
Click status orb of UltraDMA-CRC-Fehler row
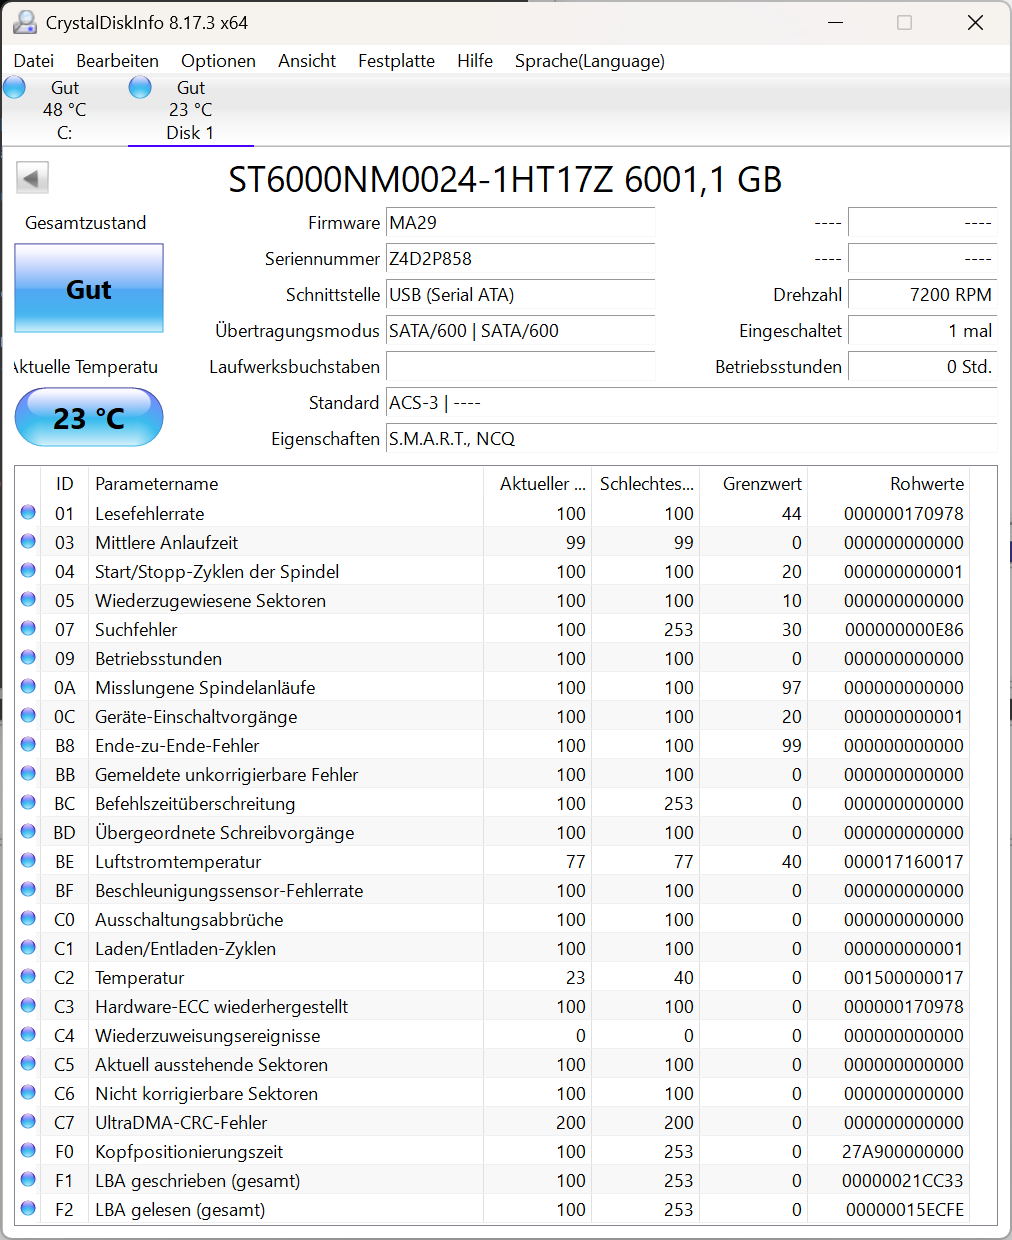coord(28,1122)
